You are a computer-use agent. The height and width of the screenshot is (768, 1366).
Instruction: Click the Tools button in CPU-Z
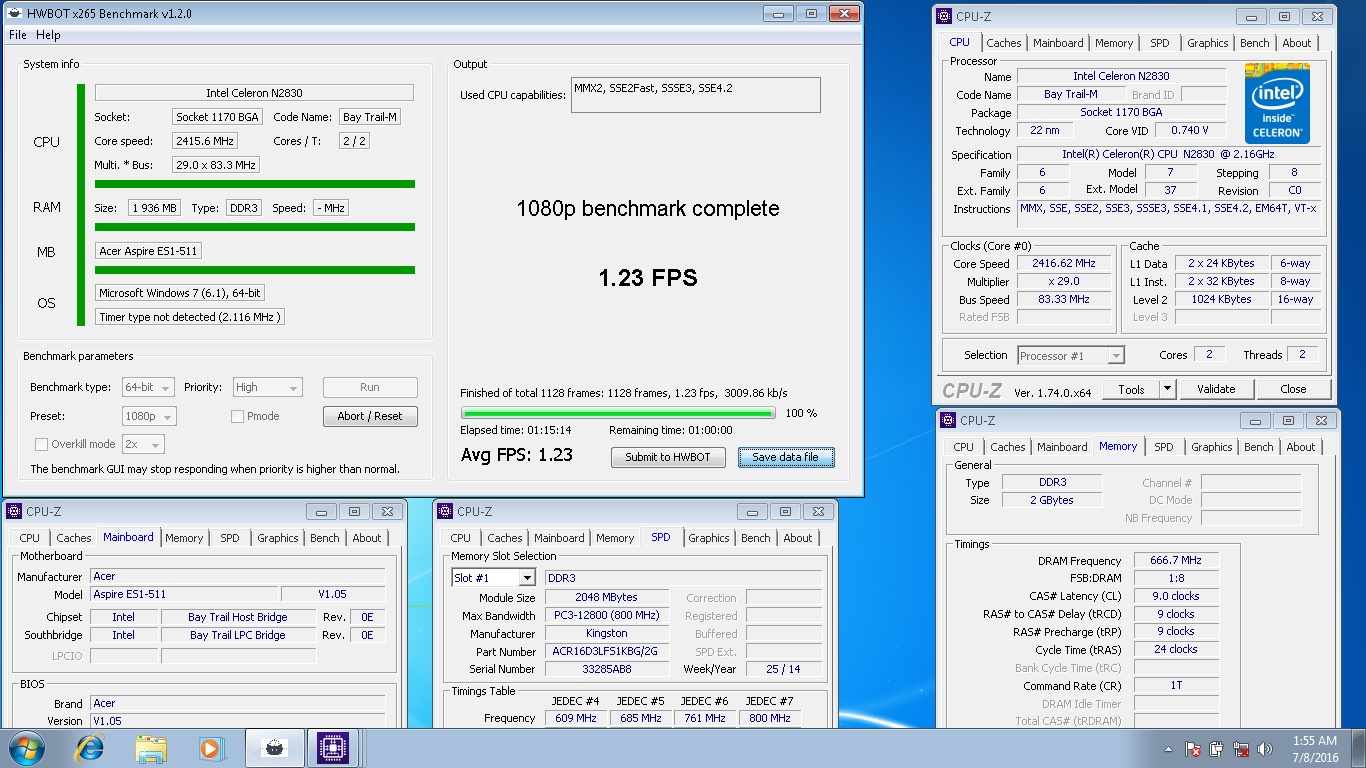point(1131,389)
